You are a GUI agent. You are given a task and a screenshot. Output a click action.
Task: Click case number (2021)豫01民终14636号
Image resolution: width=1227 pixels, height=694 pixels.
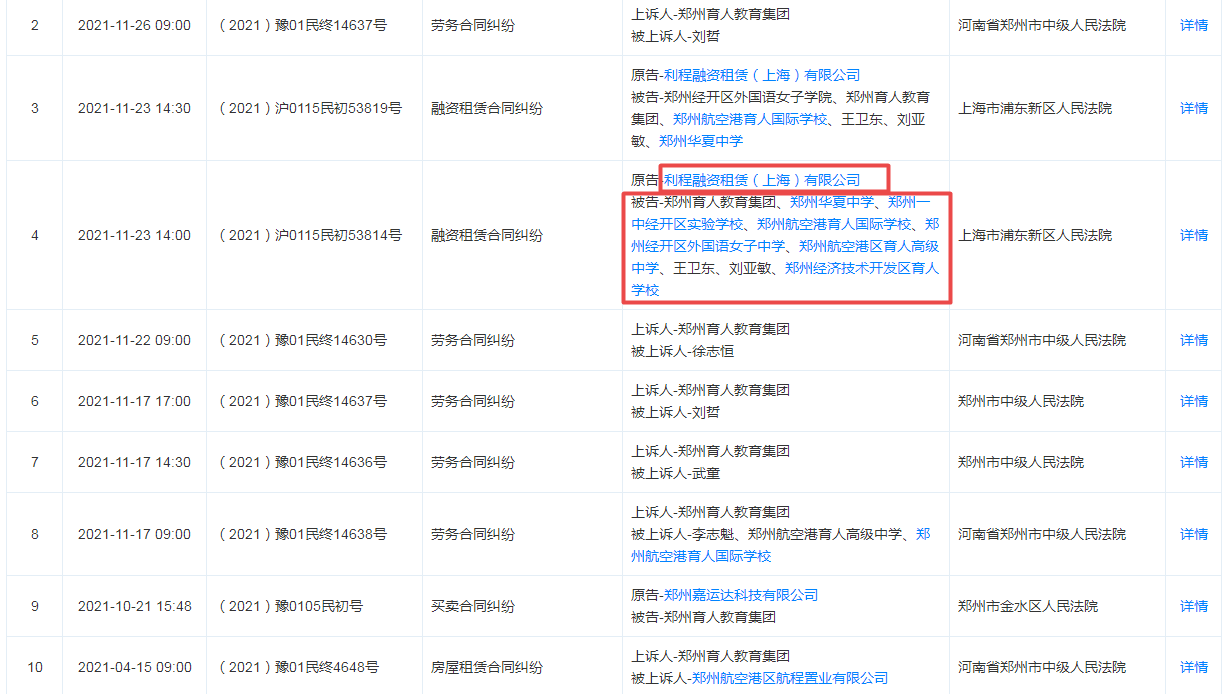pos(302,462)
